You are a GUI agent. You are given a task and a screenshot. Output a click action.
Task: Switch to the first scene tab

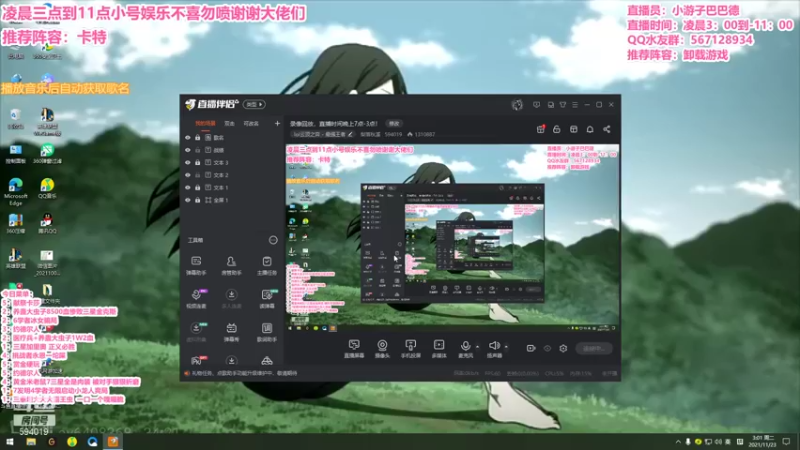206,123
